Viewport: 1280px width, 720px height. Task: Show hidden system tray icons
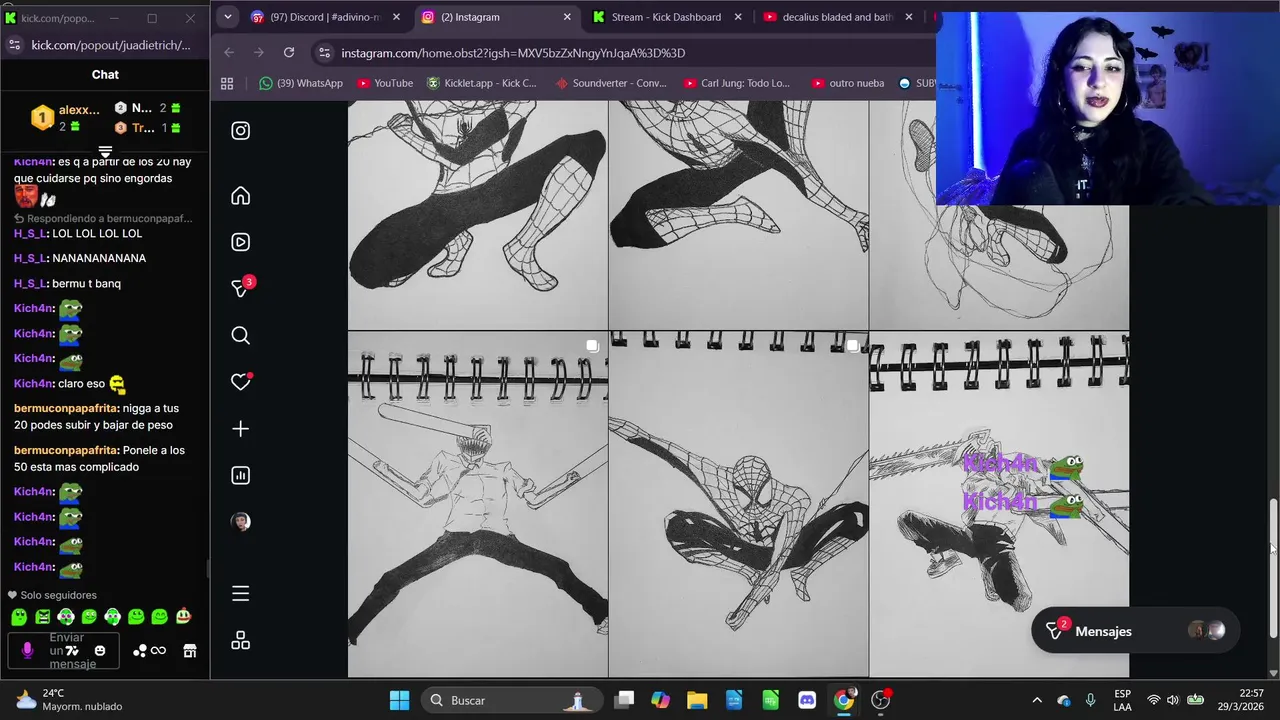coord(1037,700)
